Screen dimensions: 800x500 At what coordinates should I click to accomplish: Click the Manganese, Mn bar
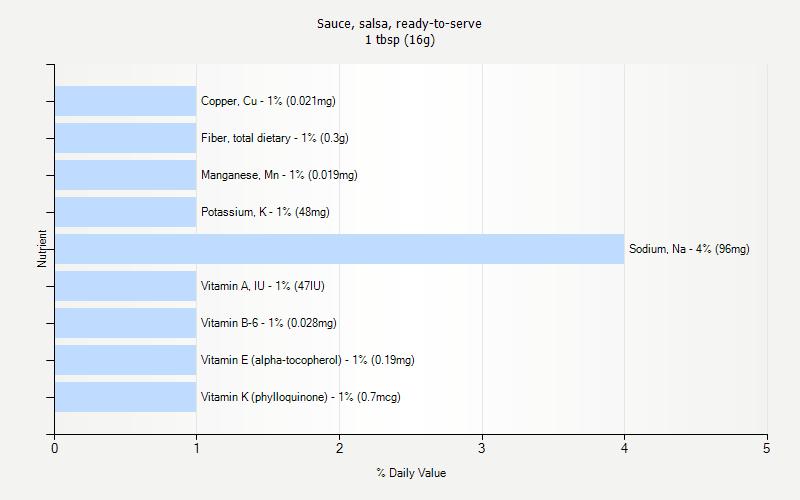(125, 175)
